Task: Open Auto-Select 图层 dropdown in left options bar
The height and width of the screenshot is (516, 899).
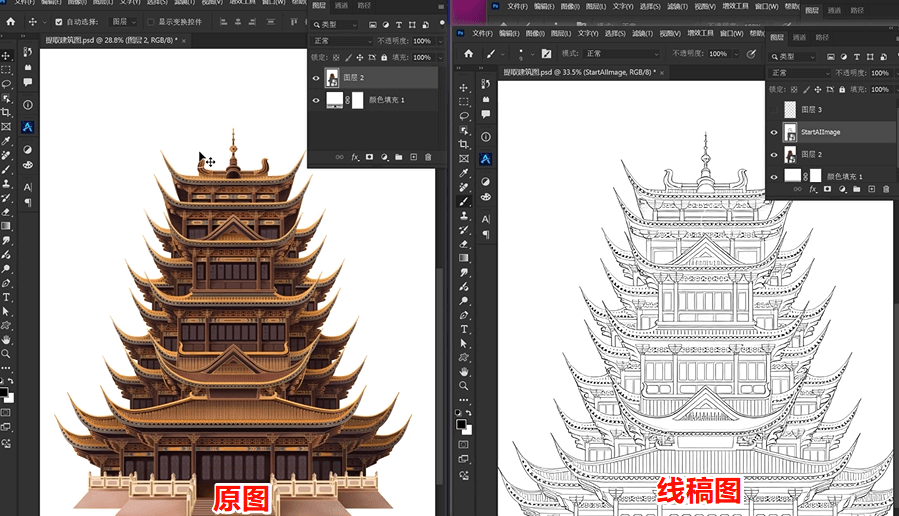Action: (124, 22)
